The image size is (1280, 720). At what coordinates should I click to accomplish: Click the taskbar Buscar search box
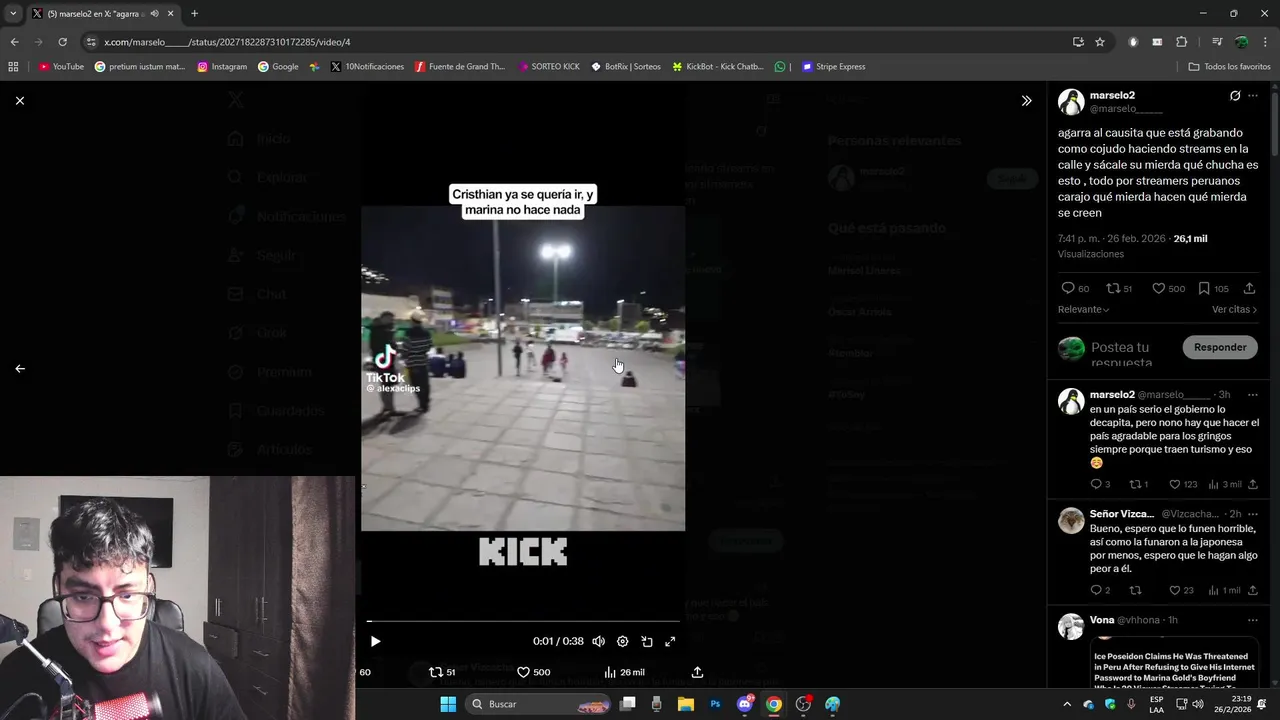click(x=540, y=704)
